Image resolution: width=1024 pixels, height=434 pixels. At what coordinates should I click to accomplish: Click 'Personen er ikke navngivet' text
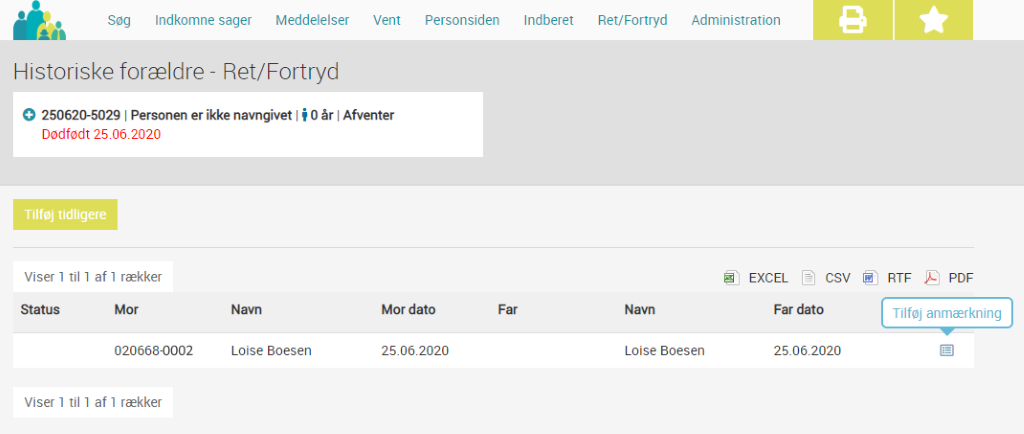[x=212, y=116]
